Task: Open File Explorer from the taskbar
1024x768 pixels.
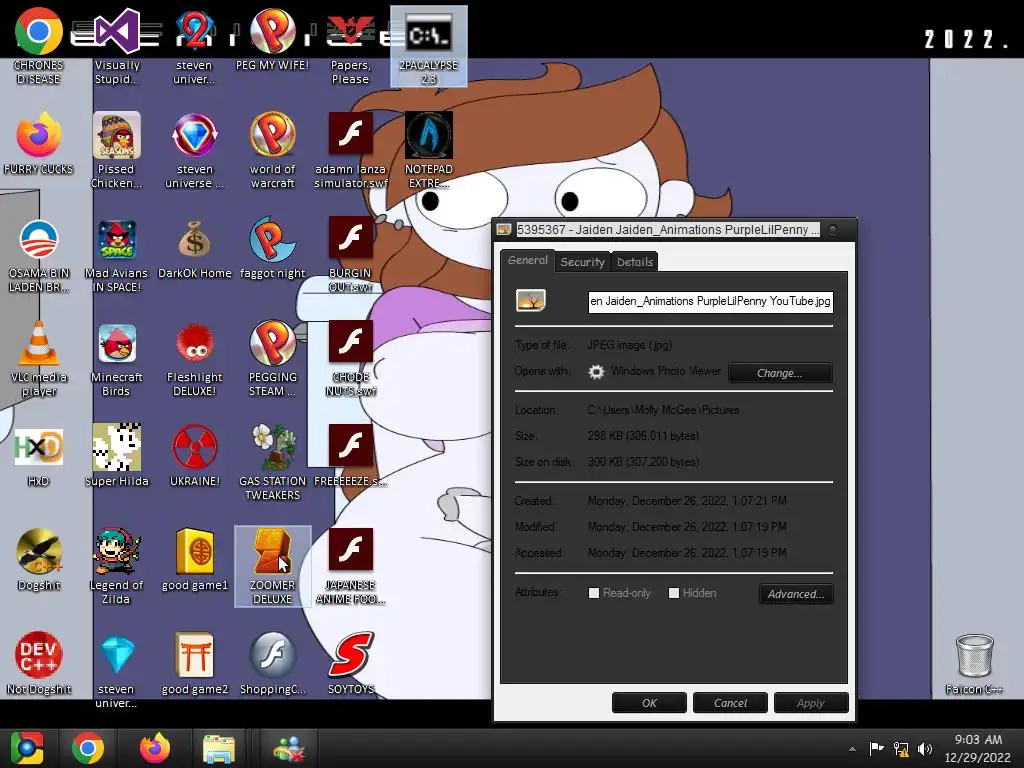Action: (x=219, y=748)
